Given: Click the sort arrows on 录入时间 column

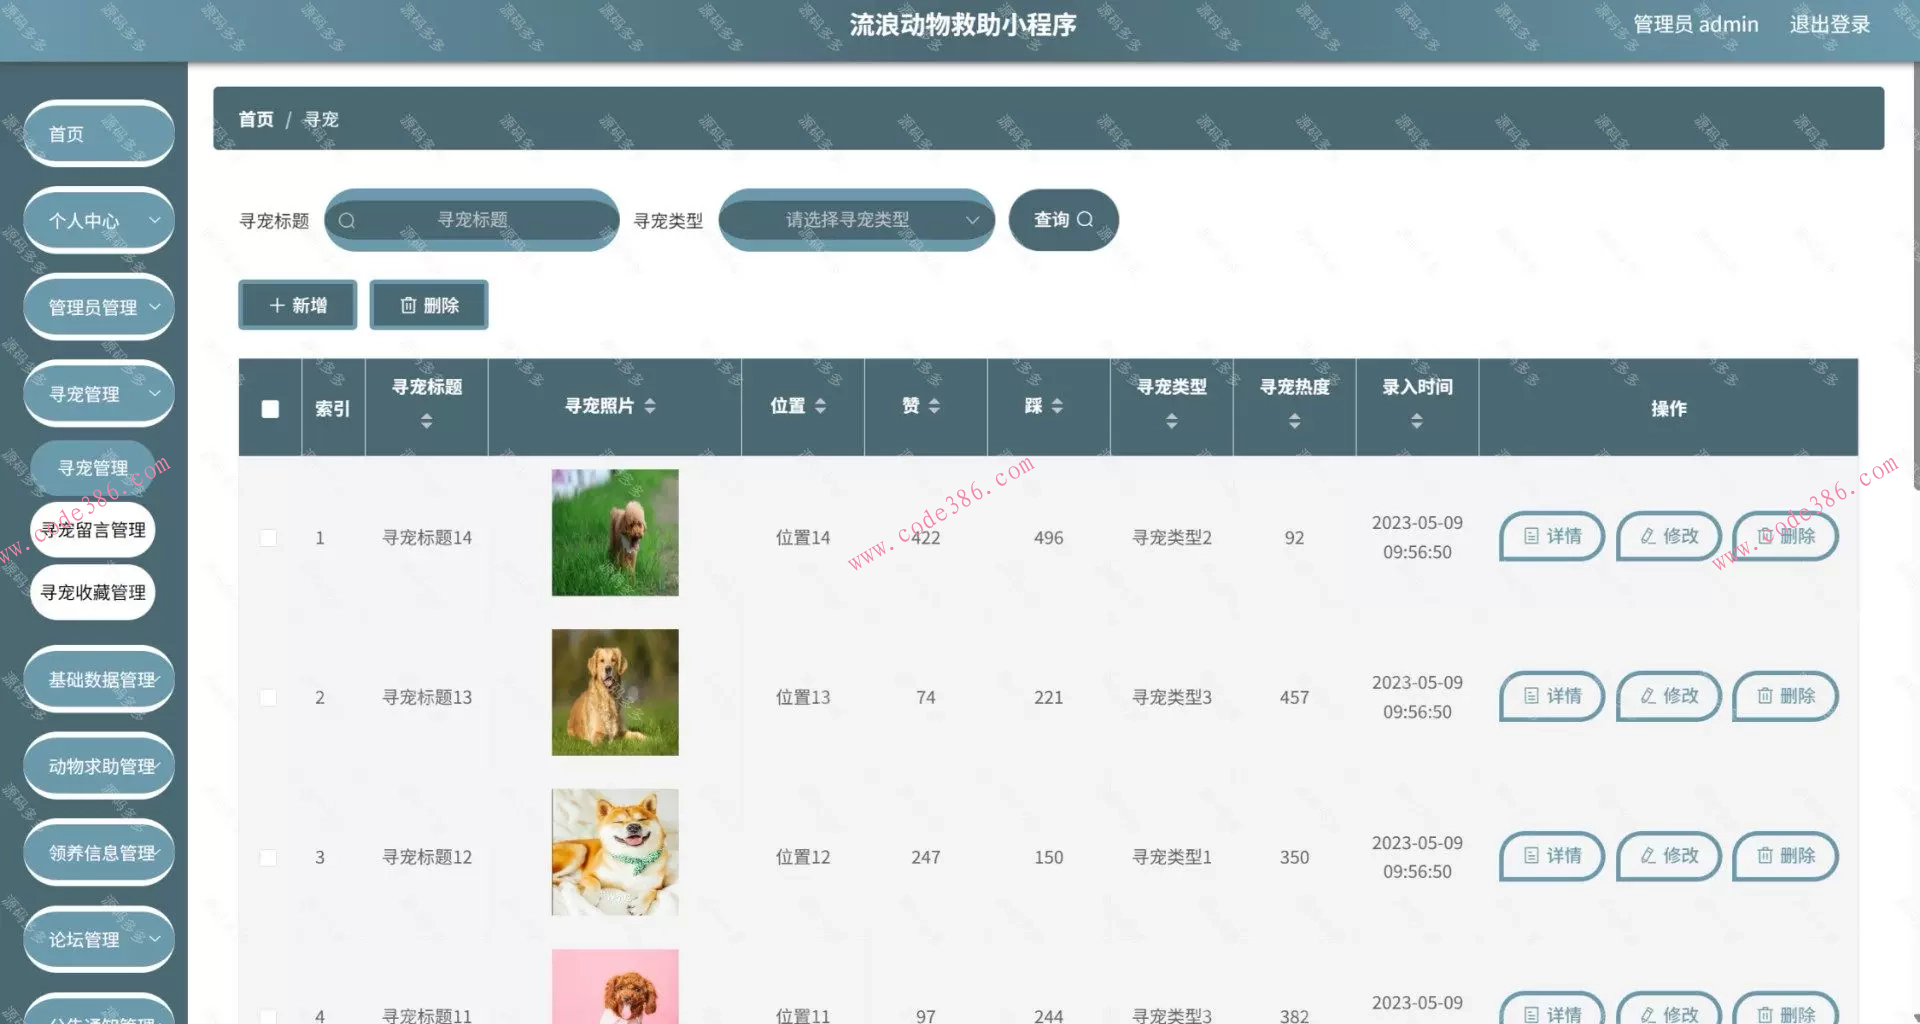Looking at the screenshot, I should click(1417, 421).
